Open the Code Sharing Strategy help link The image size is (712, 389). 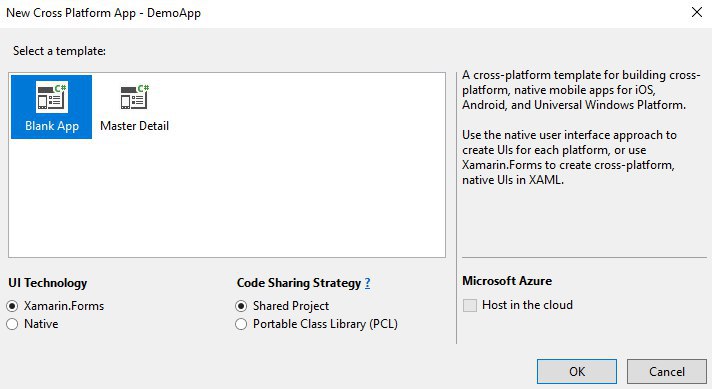point(367,283)
